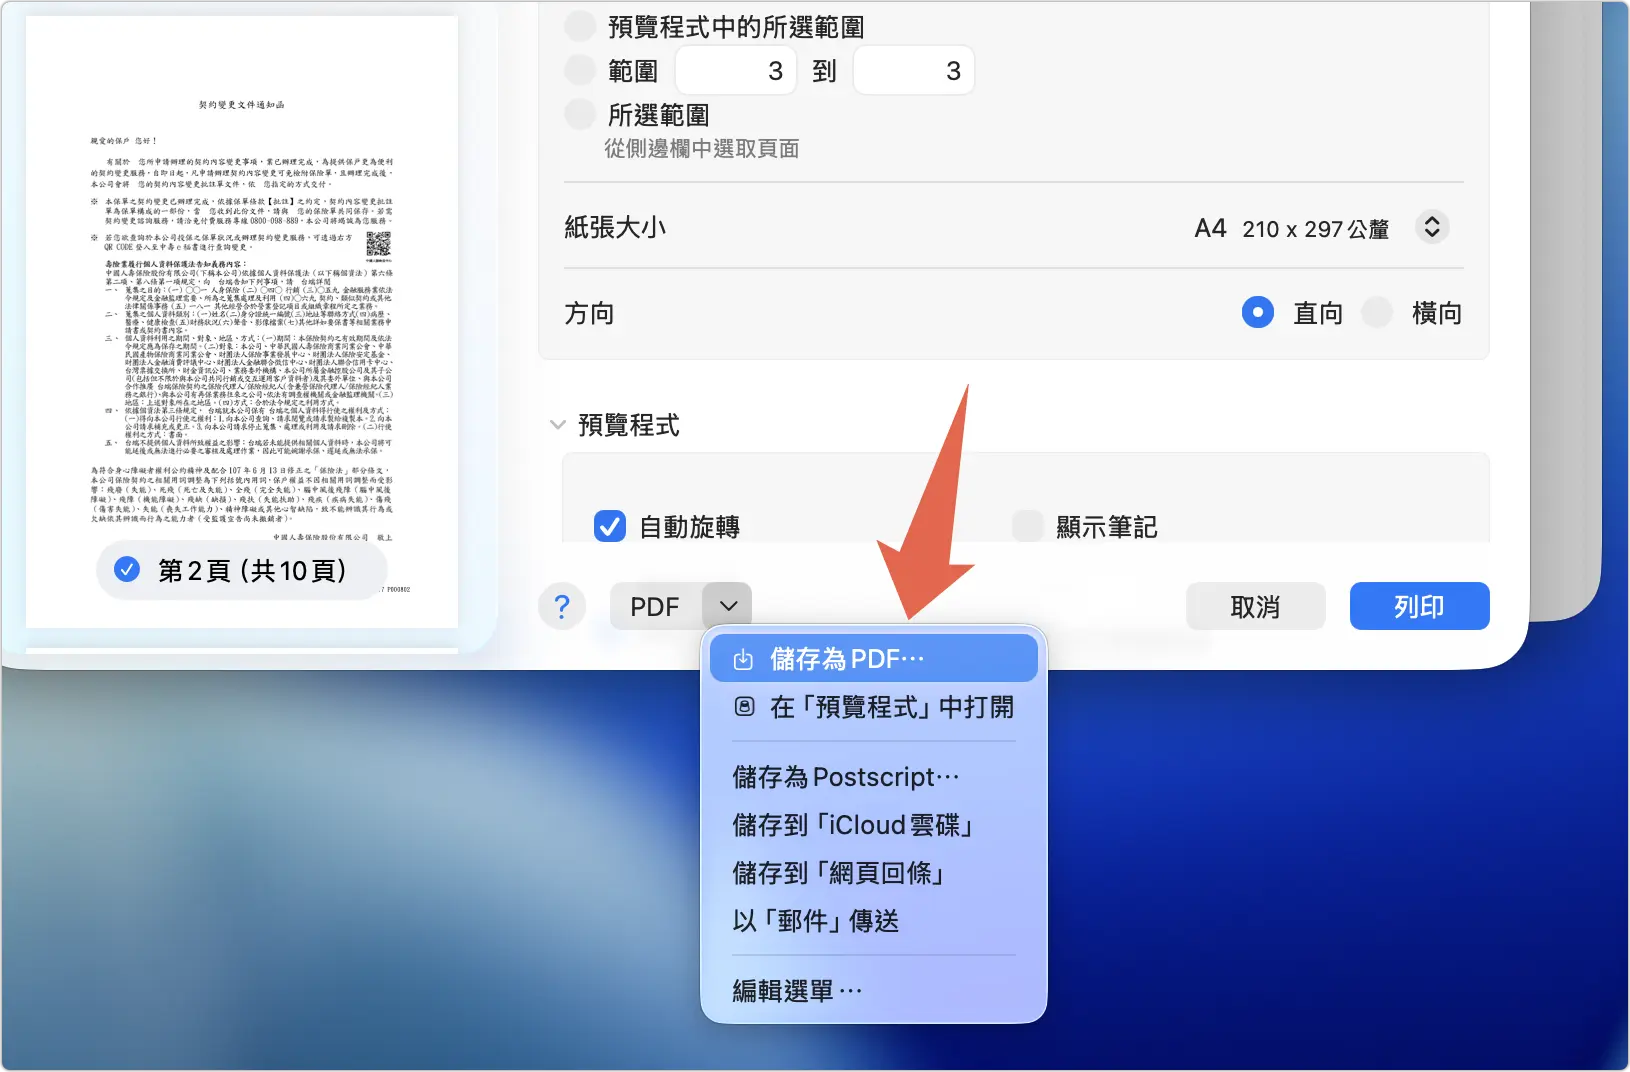Click the document page preview thumbnail
Screen dimensions: 1630x1072
tap(242, 321)
